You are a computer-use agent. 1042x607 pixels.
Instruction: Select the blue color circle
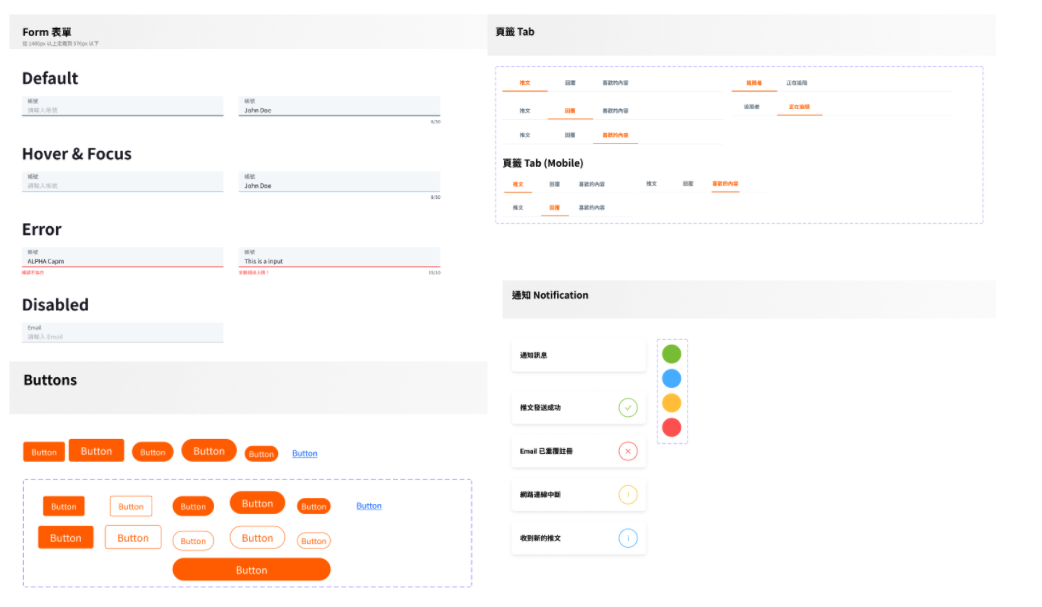pyautogui.click(x=672, y=378)
